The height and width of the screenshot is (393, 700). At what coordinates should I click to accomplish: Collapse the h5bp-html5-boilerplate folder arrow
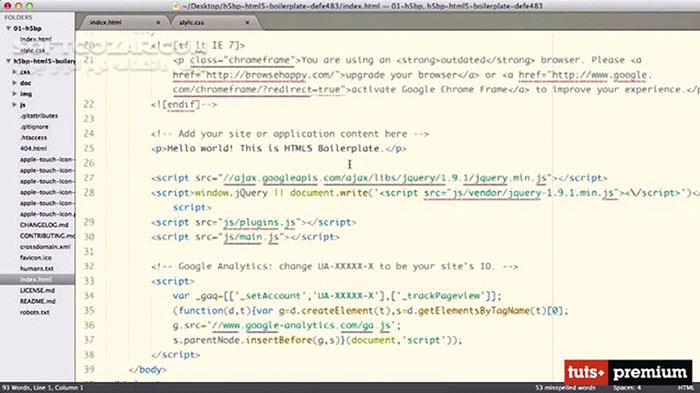(8, 61)
